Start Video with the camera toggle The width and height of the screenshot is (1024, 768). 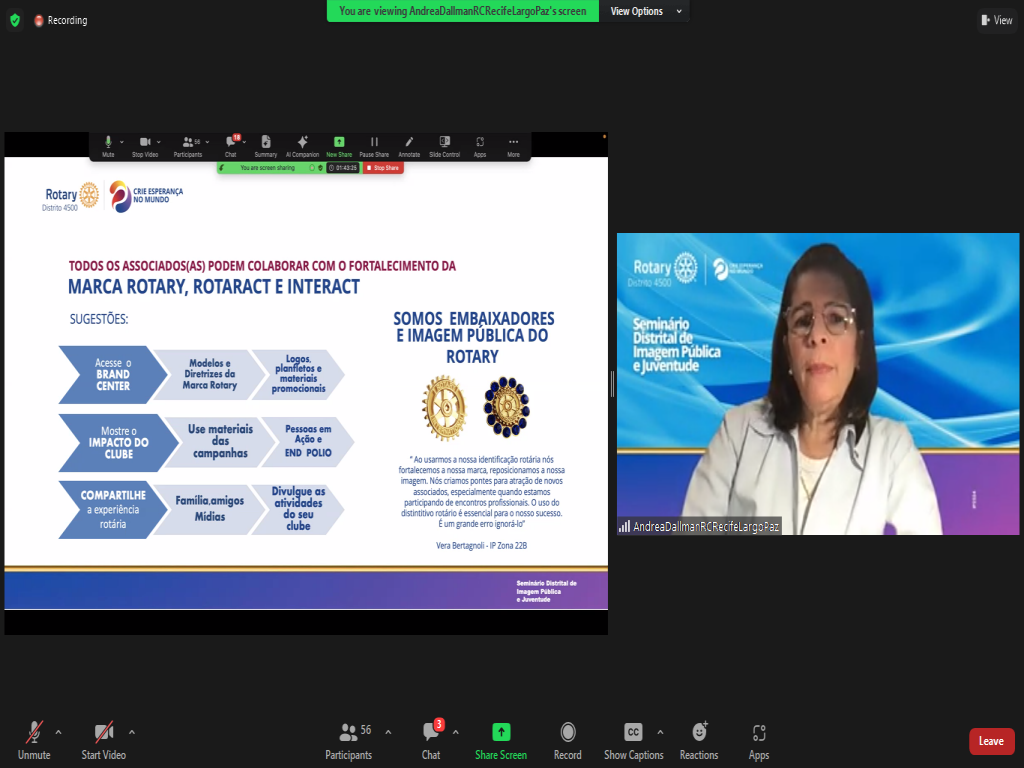point(104,739)
